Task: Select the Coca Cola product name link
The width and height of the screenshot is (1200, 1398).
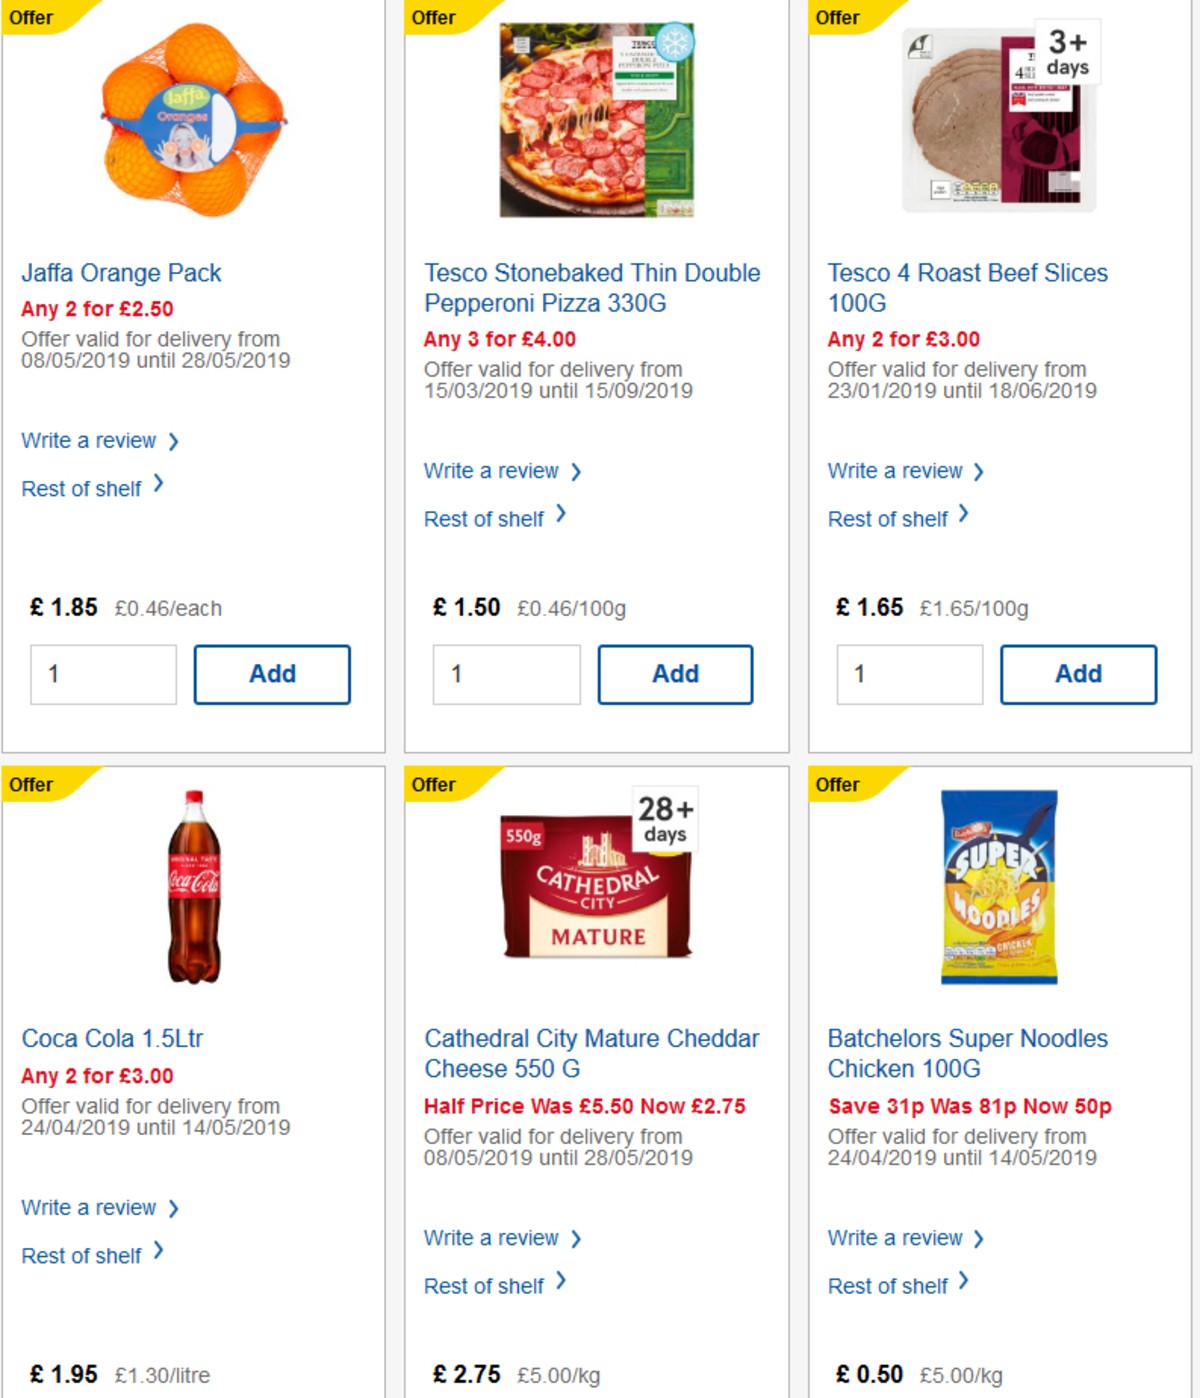Action: 113,1038
